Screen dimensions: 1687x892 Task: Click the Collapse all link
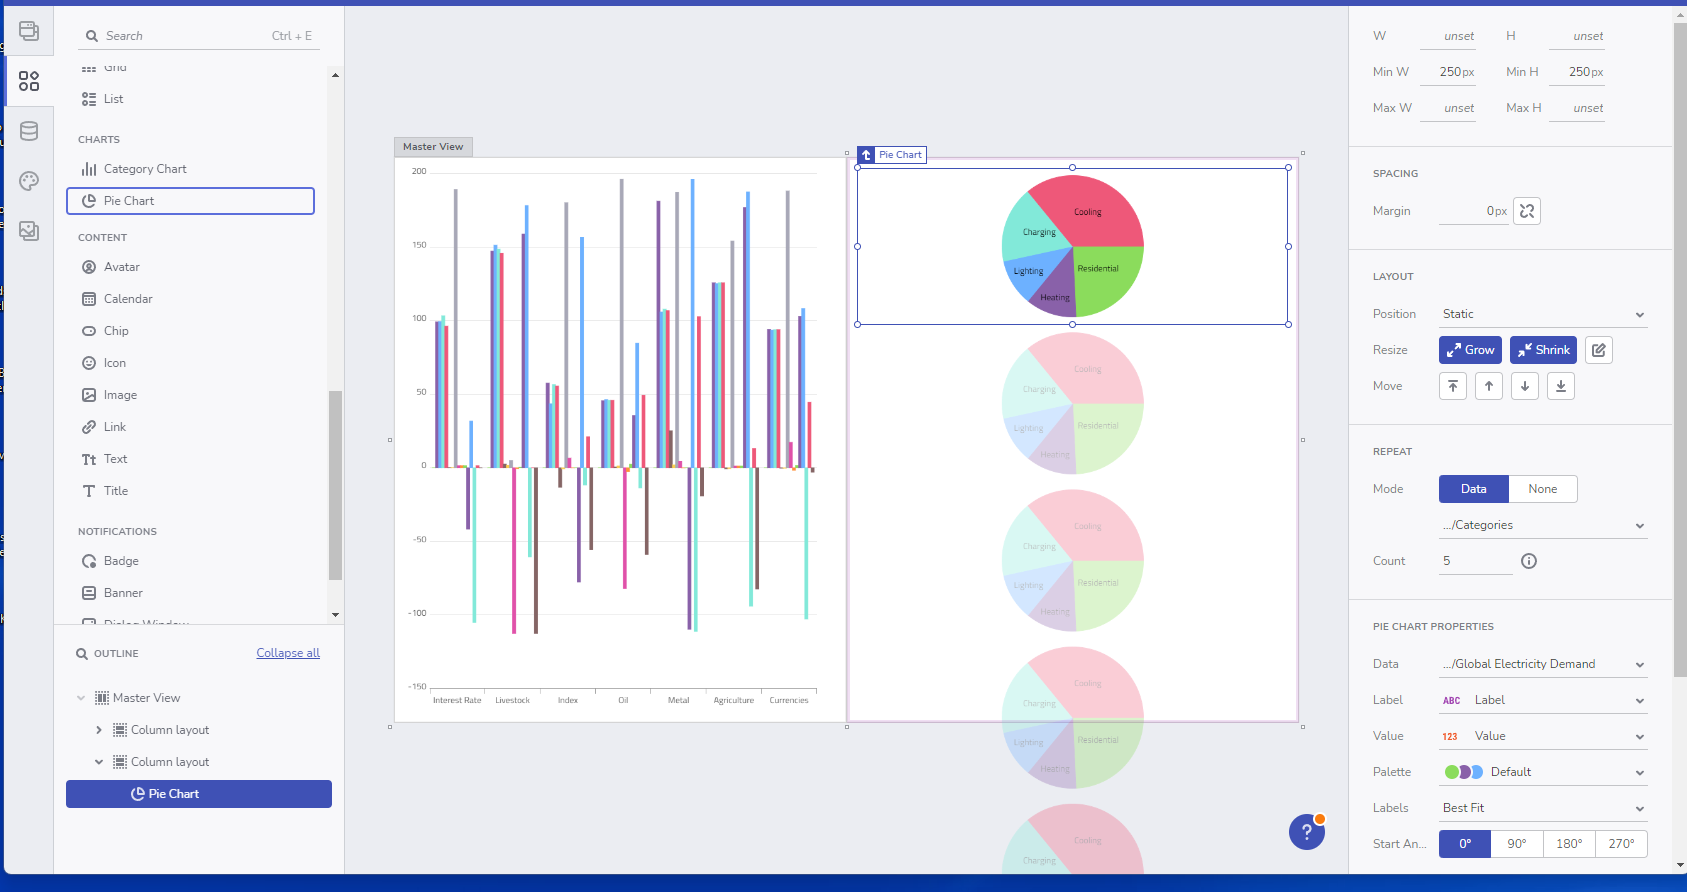(x=288, y=653)
